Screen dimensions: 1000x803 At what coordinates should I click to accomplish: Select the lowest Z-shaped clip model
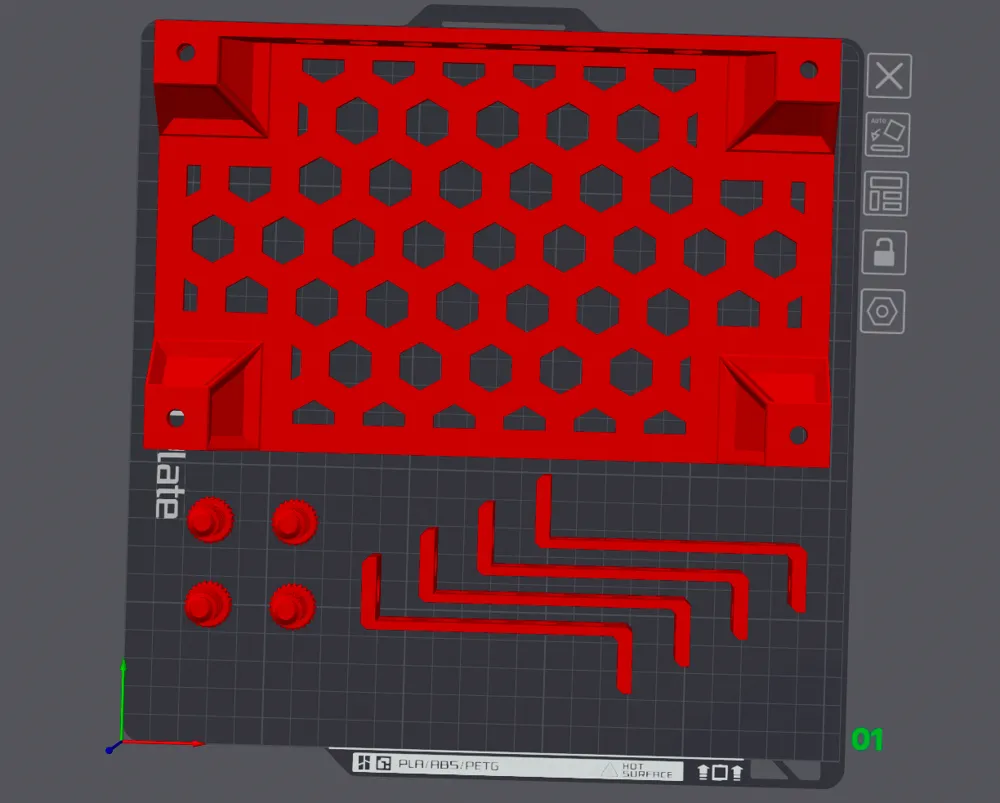(497, 625)
